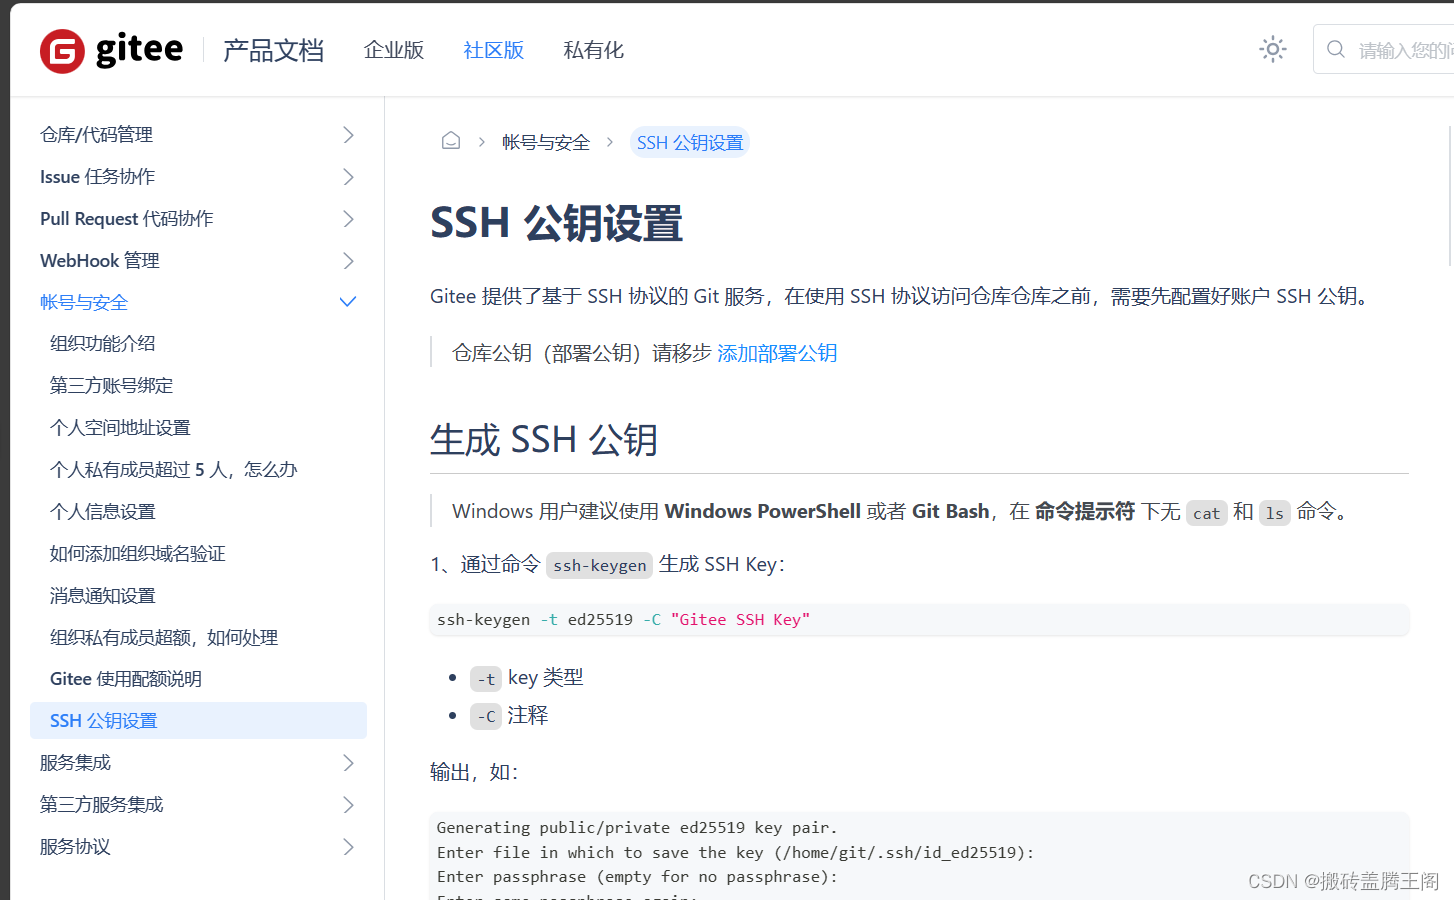Click 'Generating public/private ed25519 key pair.' line
Screen dimensions: 1454x900
pos(637,828)
